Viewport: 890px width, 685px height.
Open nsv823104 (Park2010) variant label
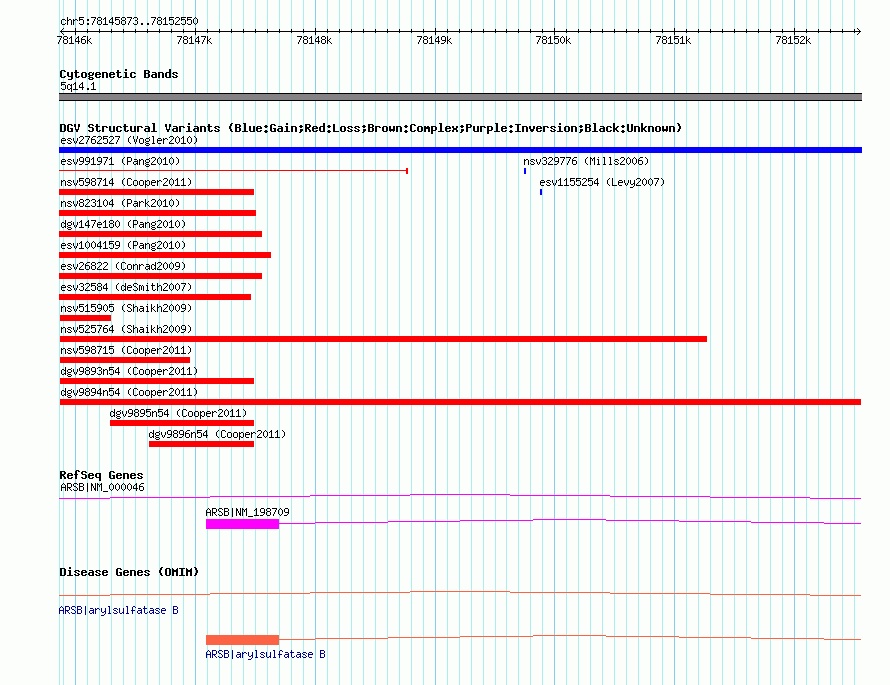tap(120, 203)
